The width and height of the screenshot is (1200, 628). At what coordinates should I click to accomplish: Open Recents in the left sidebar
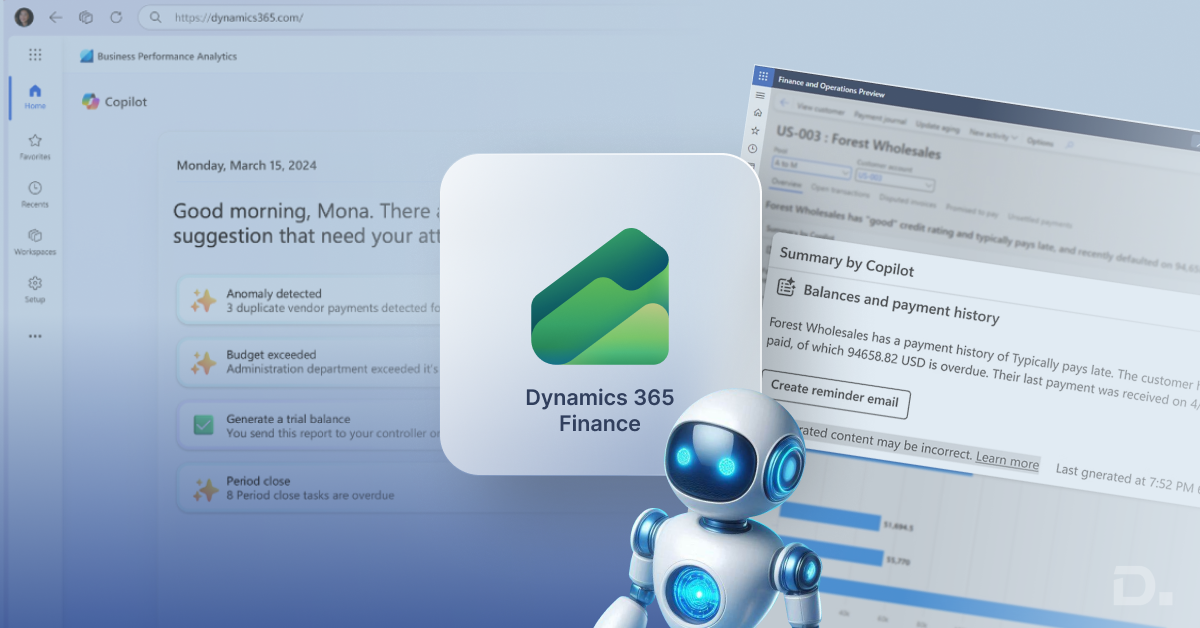click(x=35, y=194)
